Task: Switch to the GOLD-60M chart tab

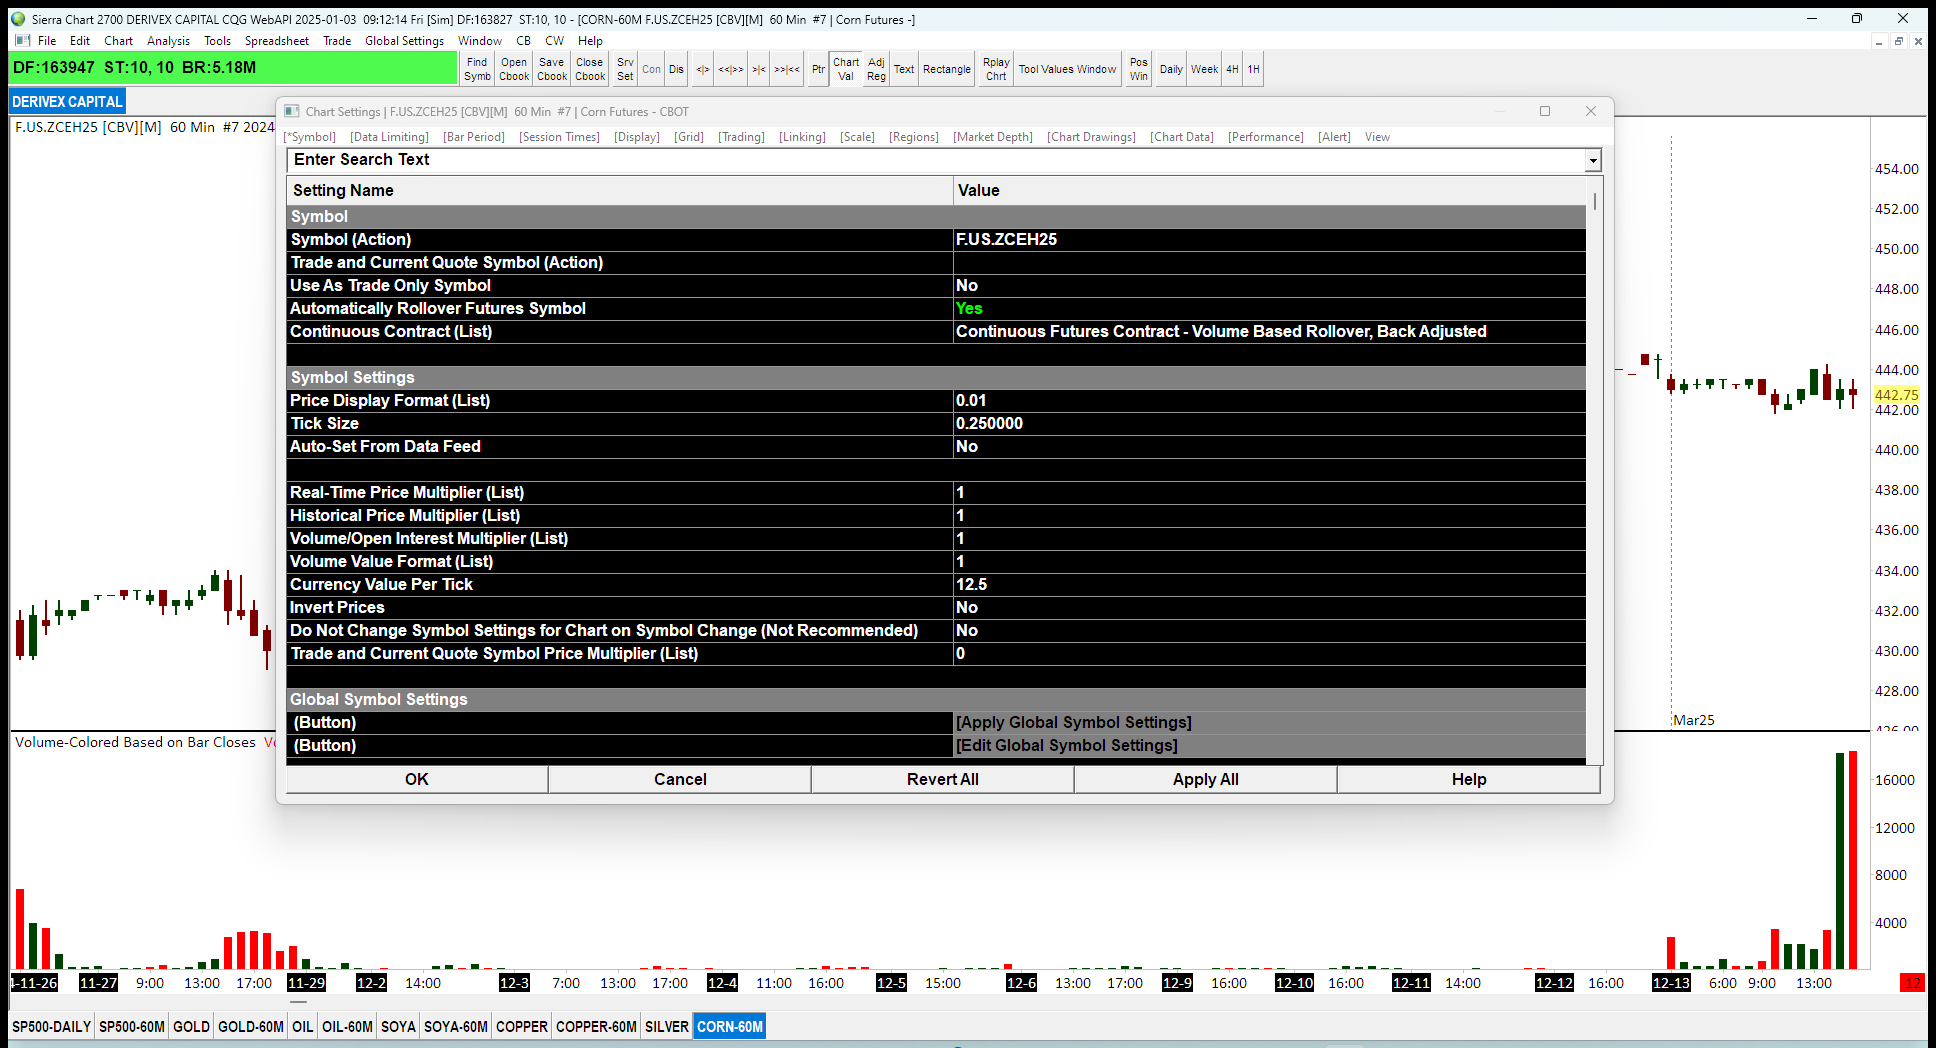Action: click(250, 1027)
